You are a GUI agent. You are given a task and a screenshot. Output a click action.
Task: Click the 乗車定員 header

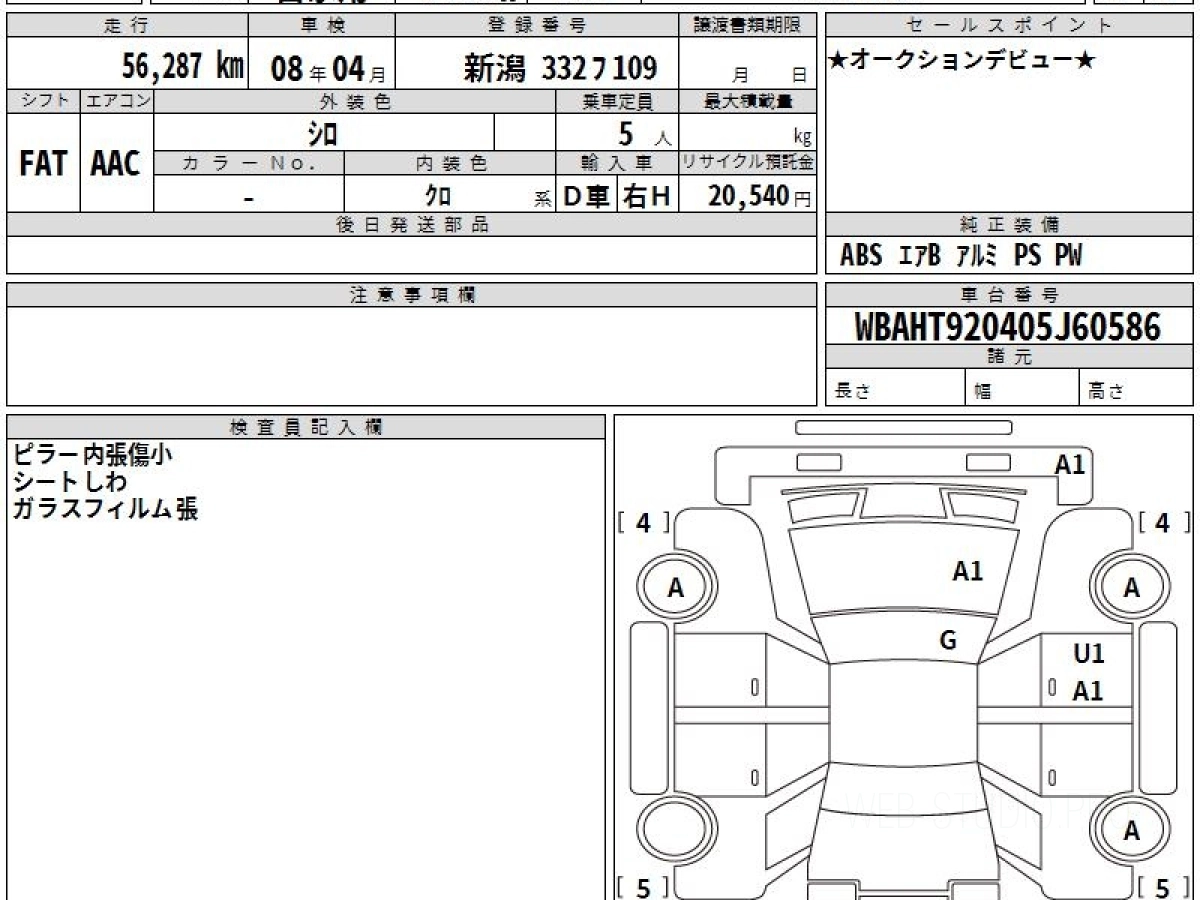click(617, 101)
